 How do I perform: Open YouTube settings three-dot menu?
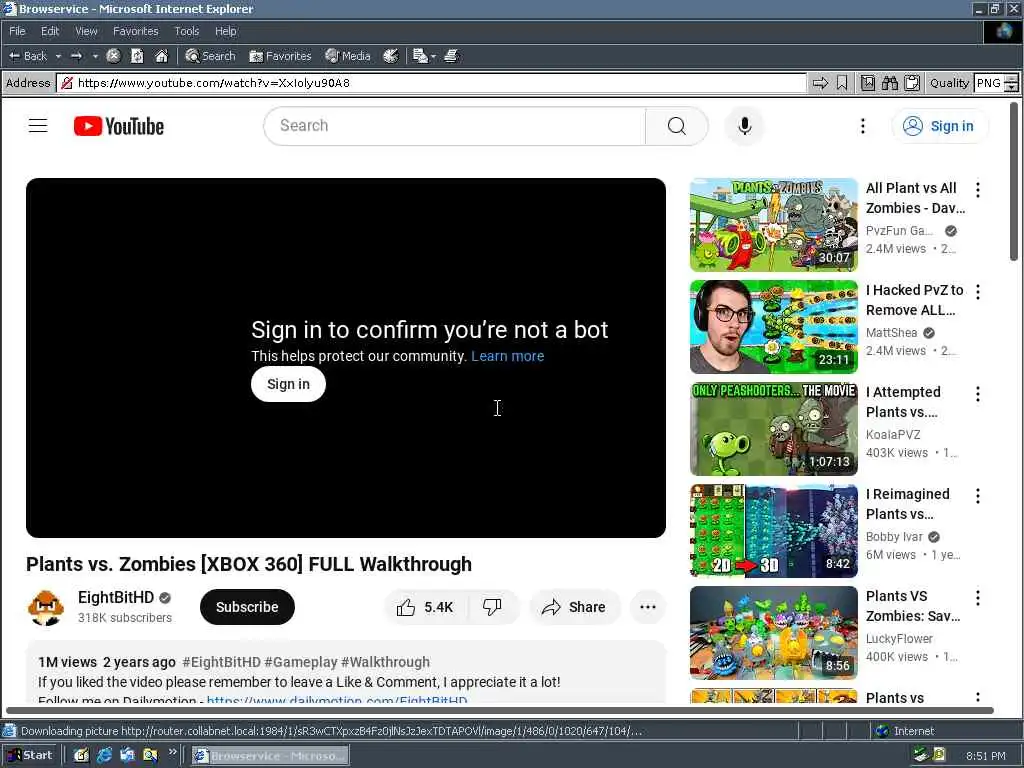(863, 126)
